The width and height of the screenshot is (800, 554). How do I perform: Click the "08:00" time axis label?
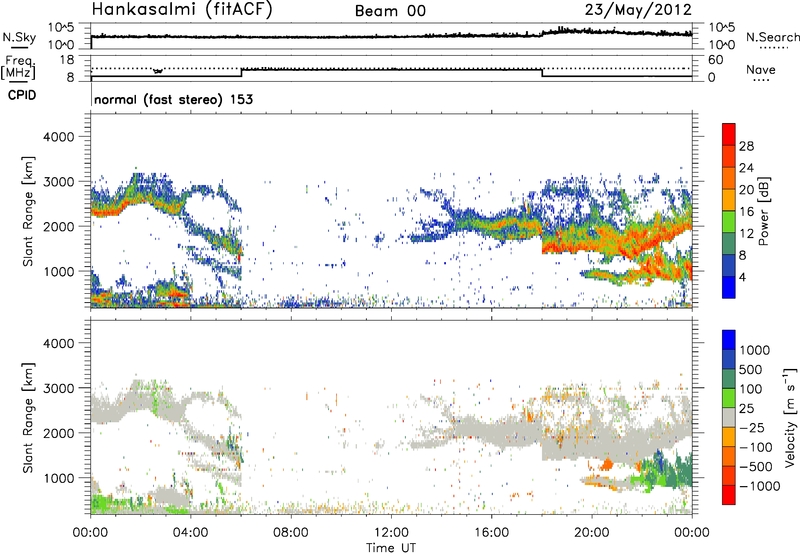[291, 533]
